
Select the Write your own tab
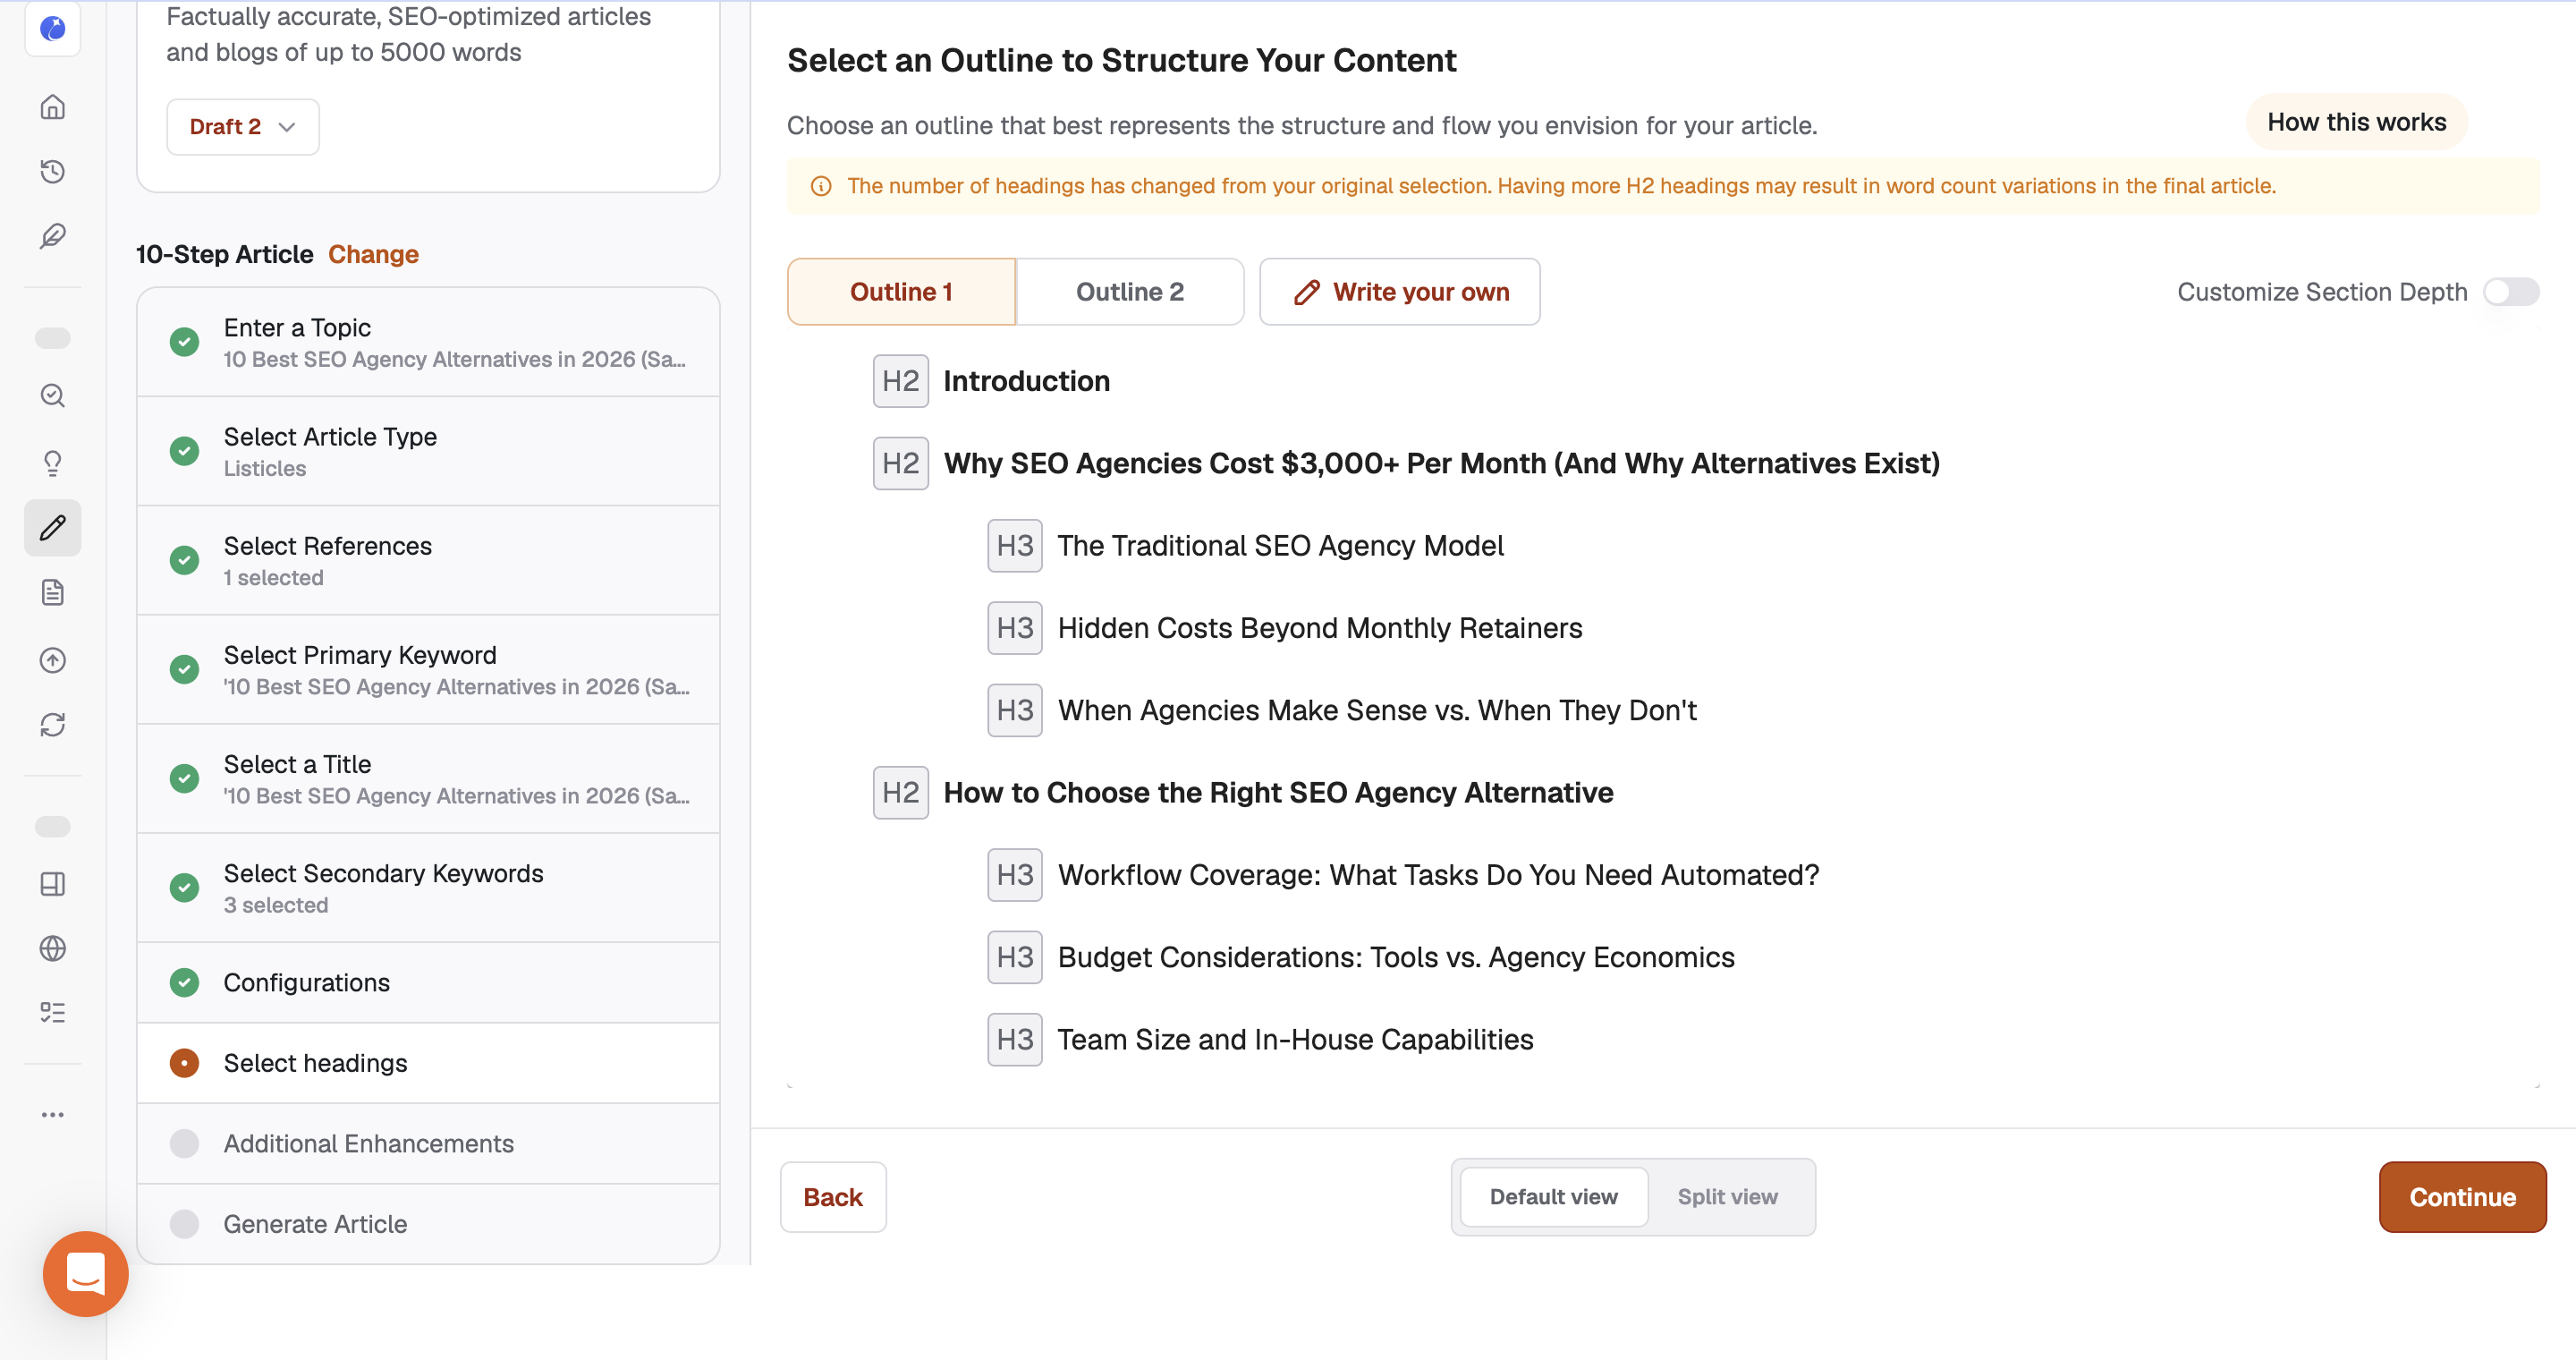[x=1399, y=292]
